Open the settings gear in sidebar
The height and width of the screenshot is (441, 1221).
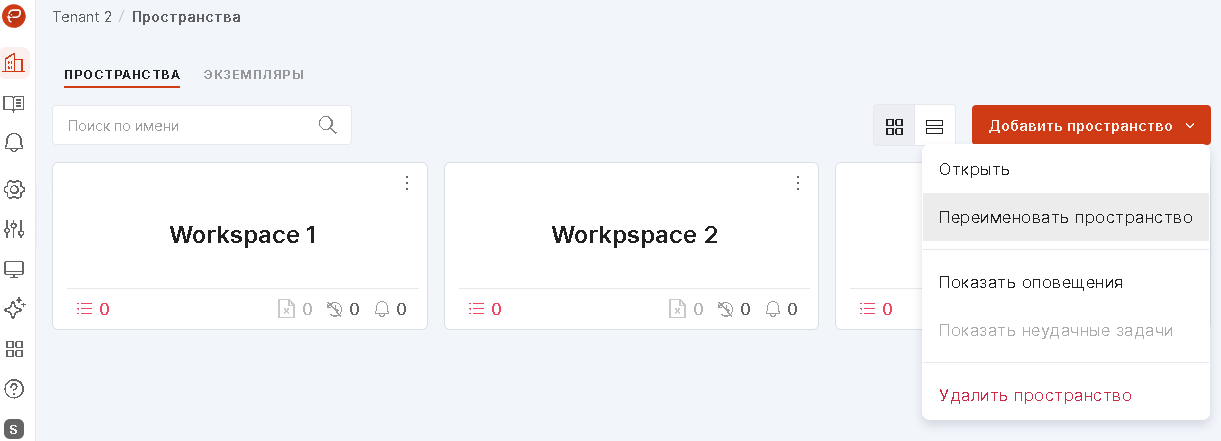tap(15, 189)
